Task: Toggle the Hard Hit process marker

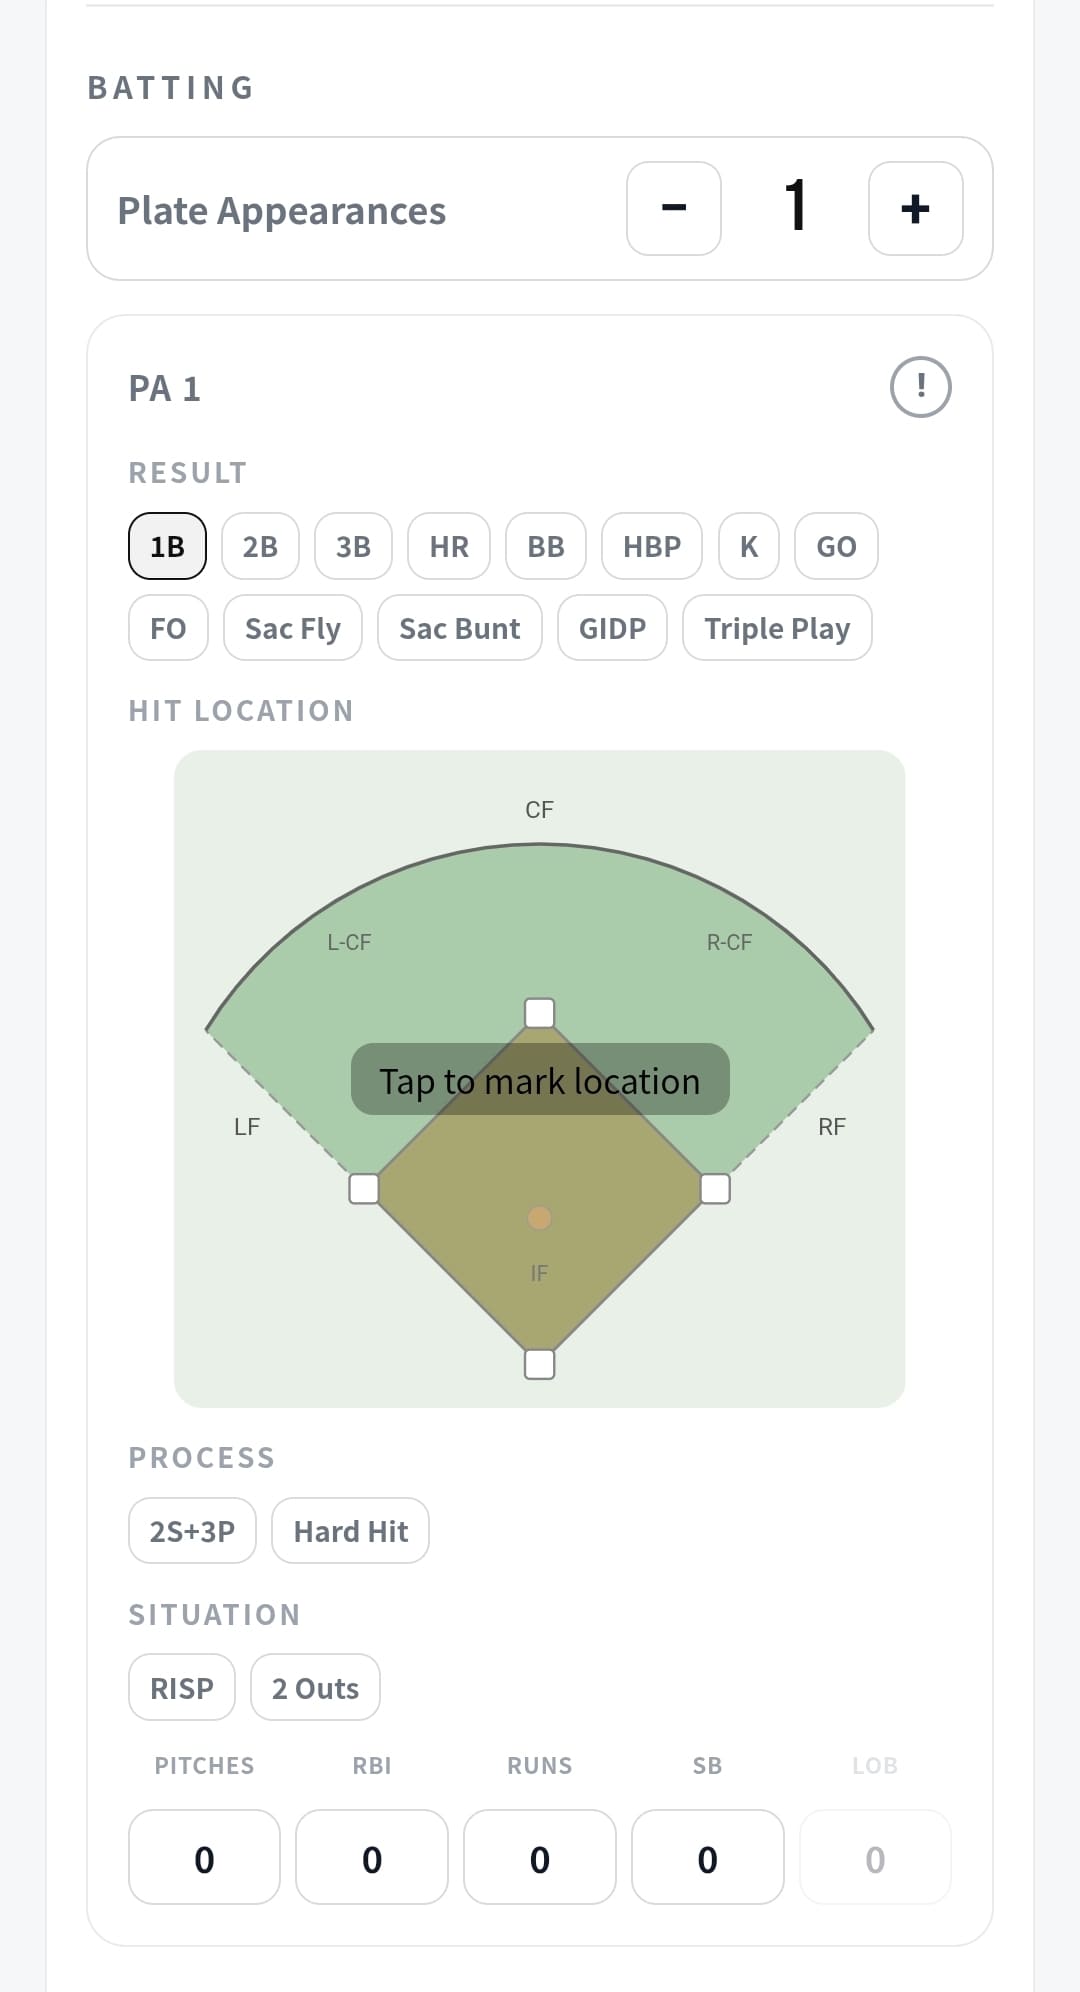Action: click(350, 1531)
